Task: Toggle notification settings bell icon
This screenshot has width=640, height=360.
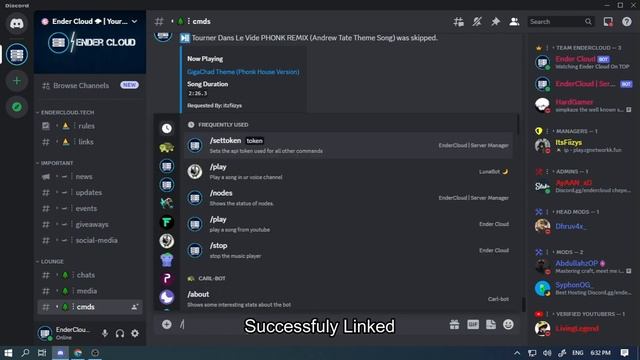Action: tap(477, 22)
